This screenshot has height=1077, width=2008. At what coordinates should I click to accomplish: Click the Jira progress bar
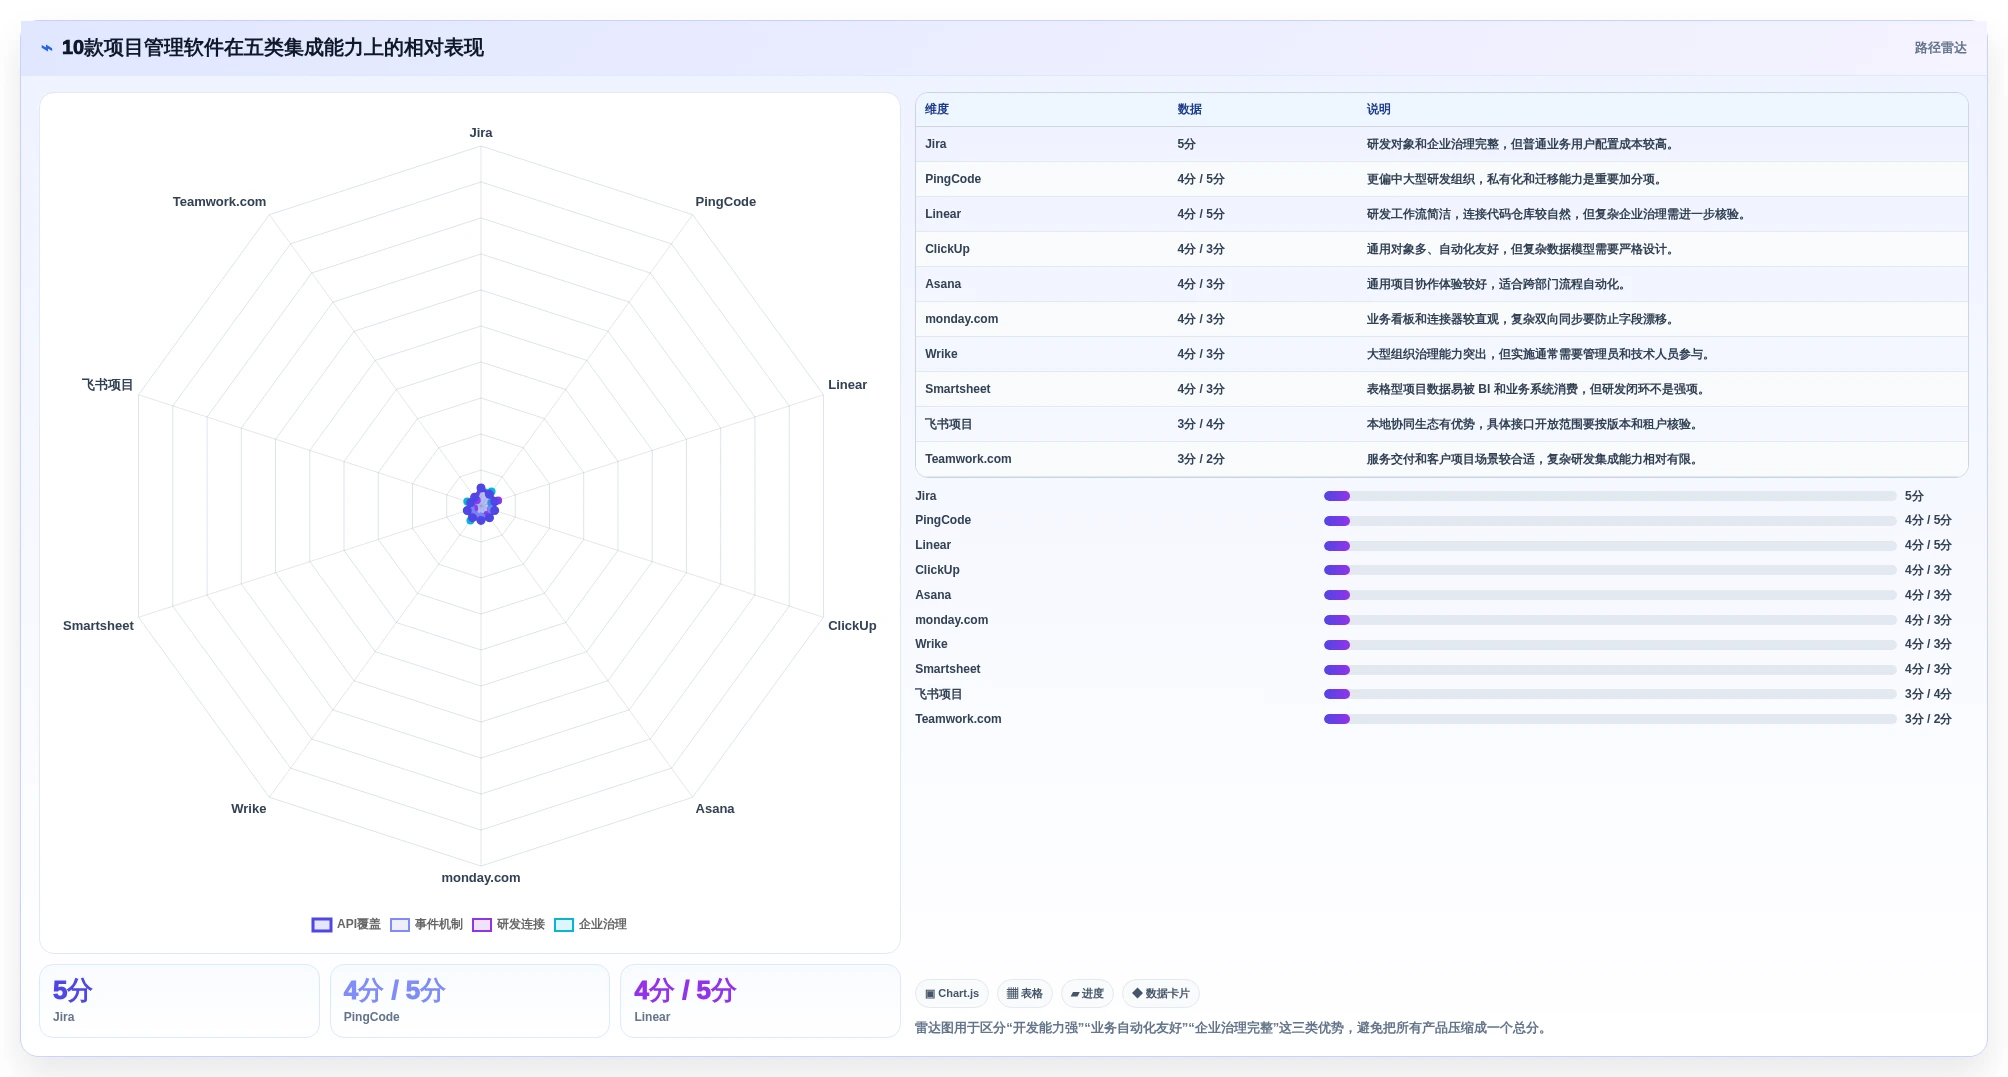tap(1610, 496)
